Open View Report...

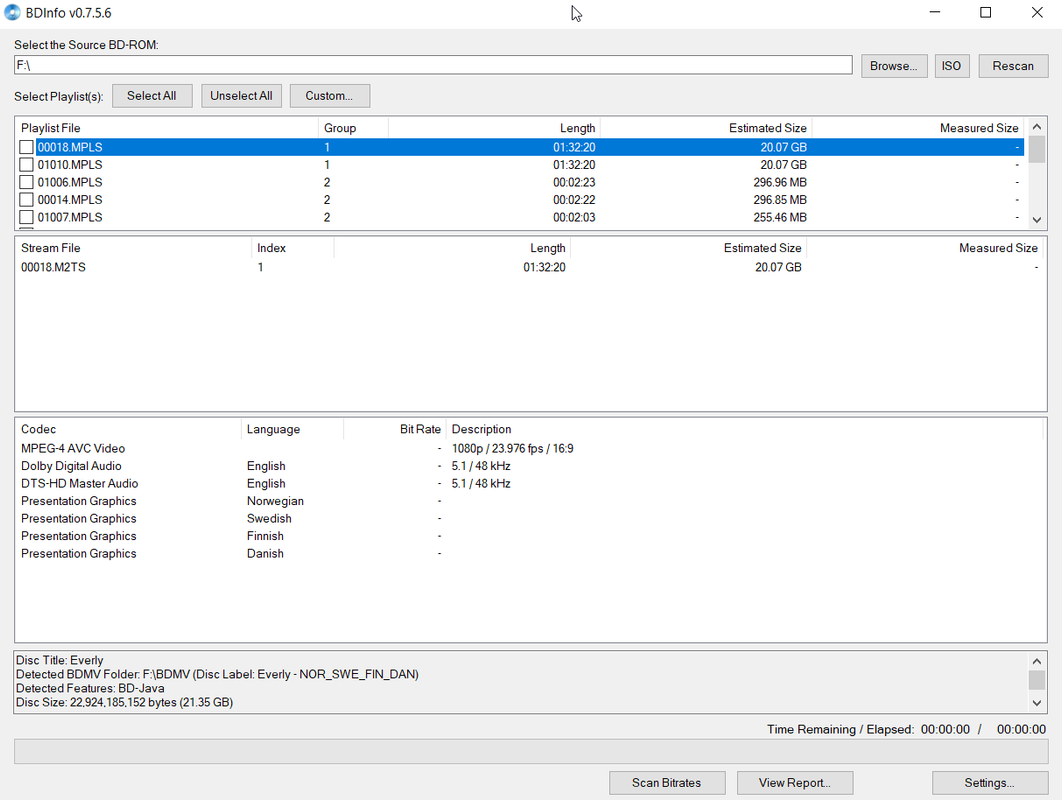point(794,782)
